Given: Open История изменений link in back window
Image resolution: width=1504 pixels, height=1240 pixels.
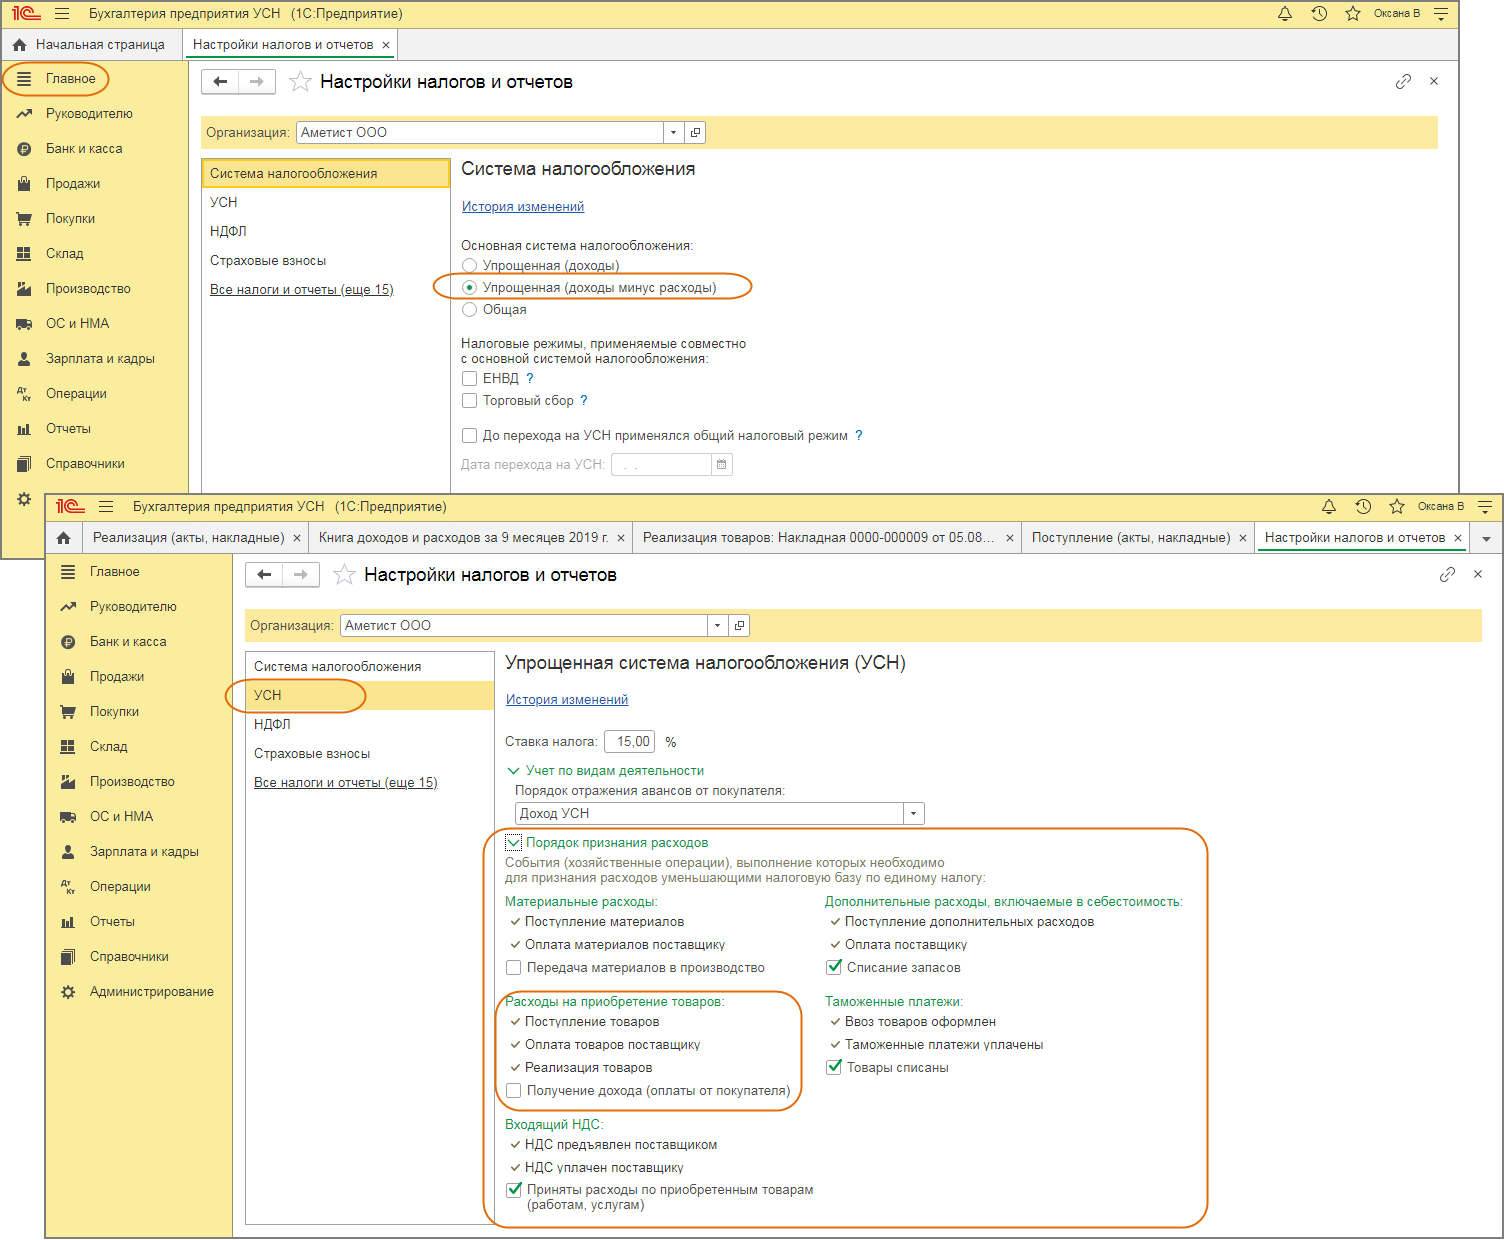Looking at the screenshot, I should 523,207.
